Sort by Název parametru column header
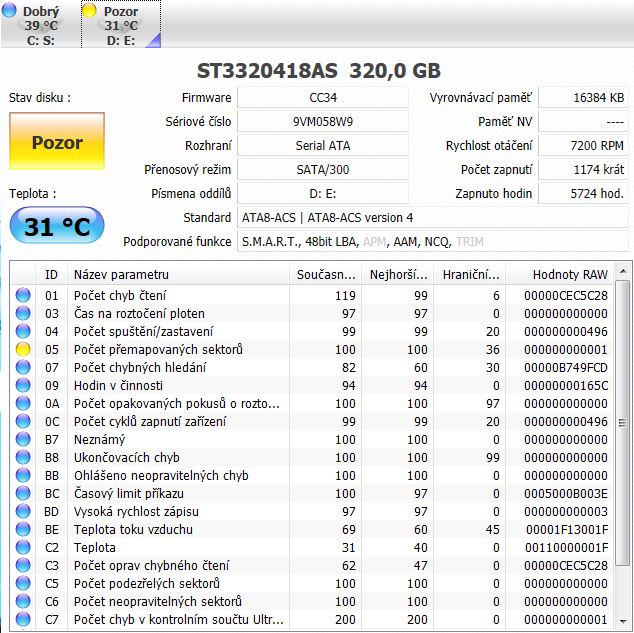Screen dimensions: 634x633 click(178, 274)
